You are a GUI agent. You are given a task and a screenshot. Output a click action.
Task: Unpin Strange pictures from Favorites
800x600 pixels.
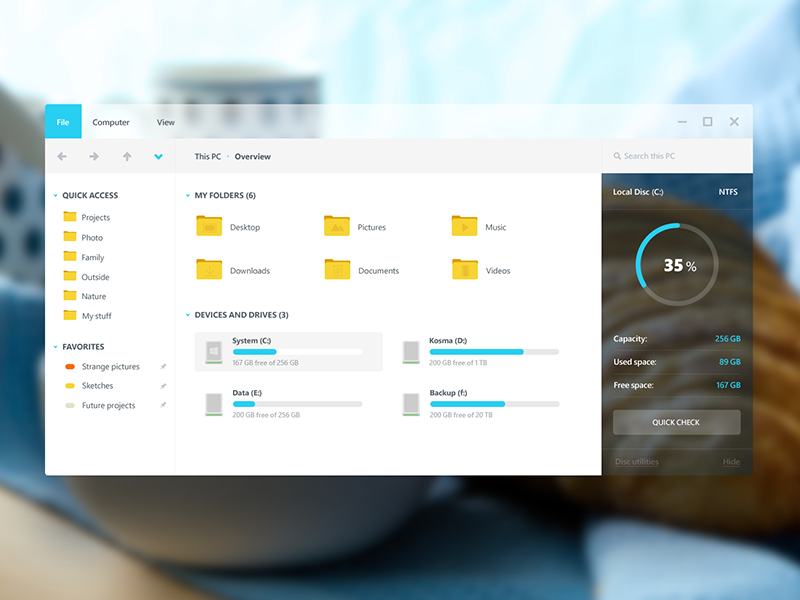tap(163, 366)
